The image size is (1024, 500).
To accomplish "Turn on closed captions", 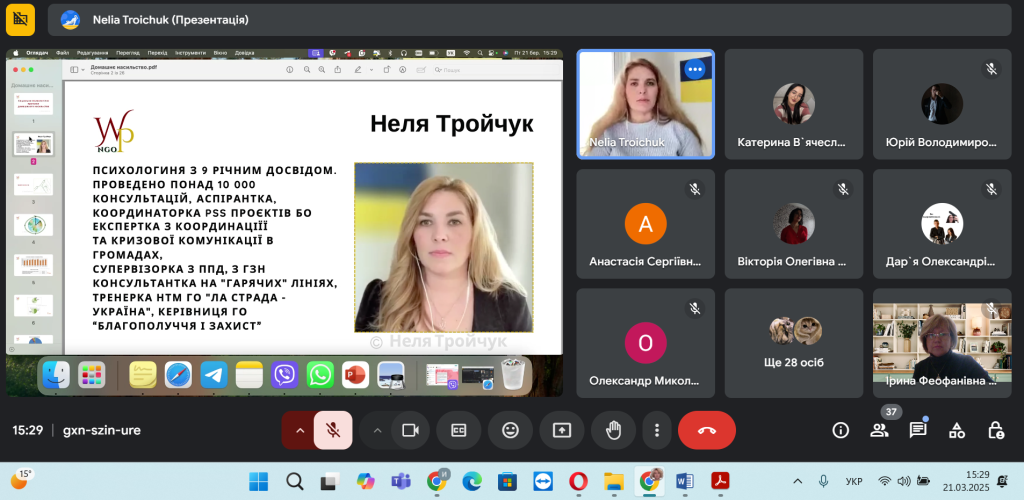I will pos(459,430).
